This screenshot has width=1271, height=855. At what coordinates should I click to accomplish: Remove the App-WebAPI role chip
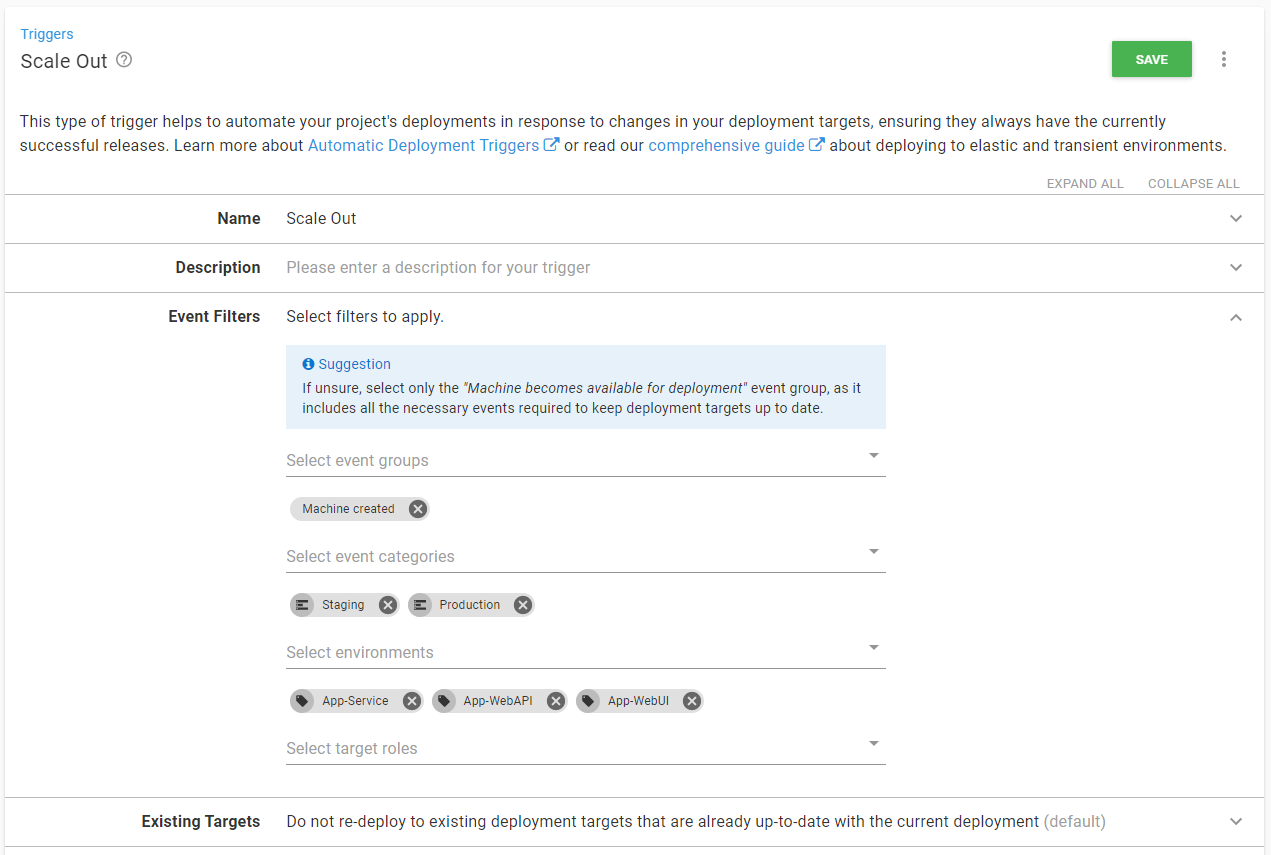tap(556, 701)
